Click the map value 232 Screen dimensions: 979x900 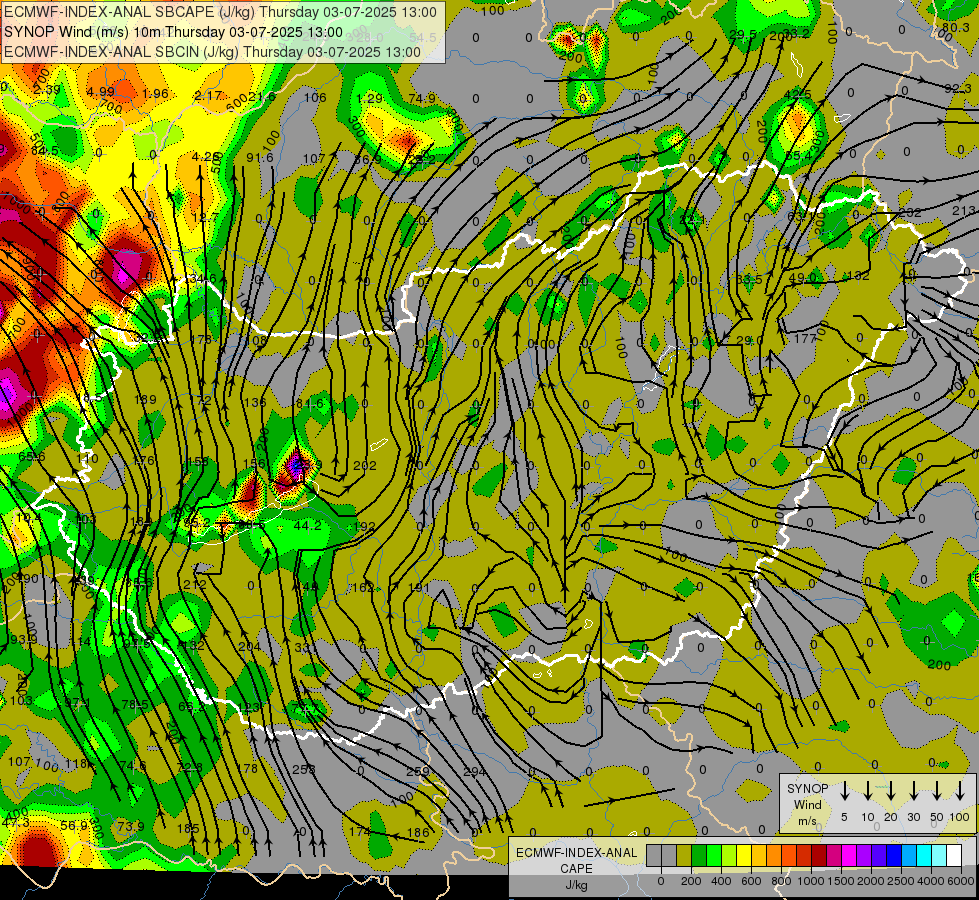pos(910,212)
